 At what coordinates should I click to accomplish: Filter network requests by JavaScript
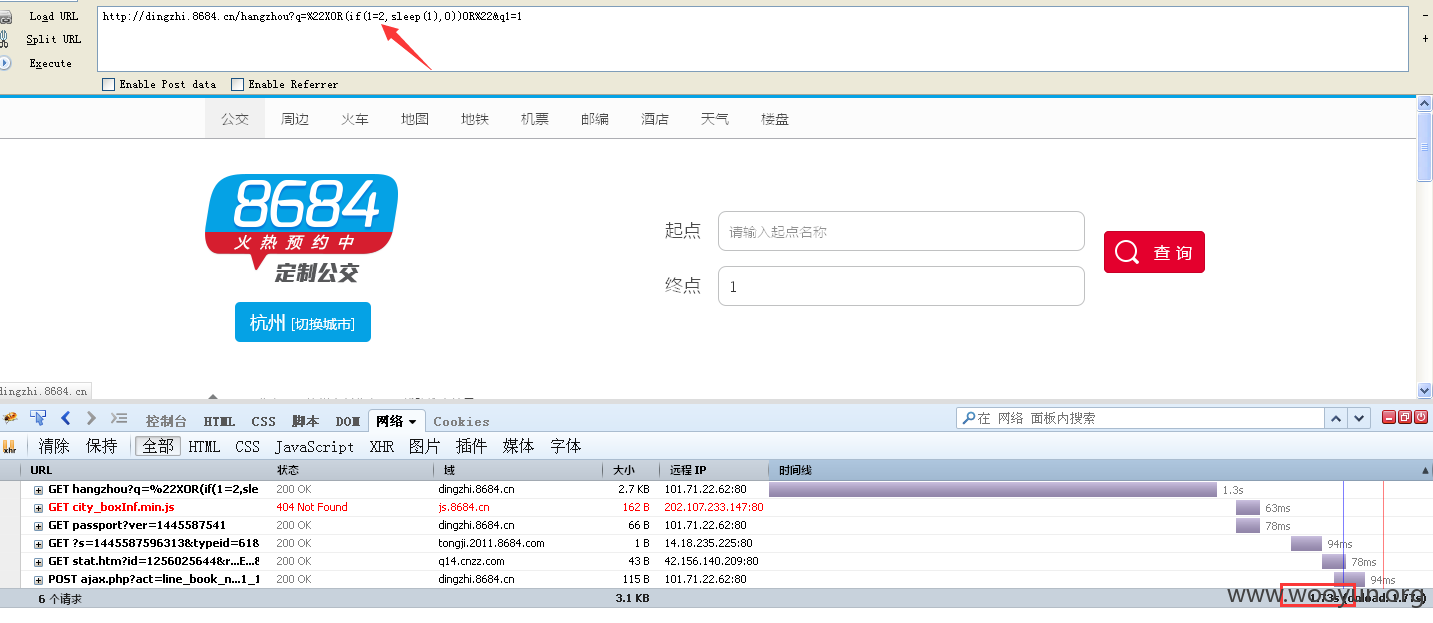[x=314, y=447]
